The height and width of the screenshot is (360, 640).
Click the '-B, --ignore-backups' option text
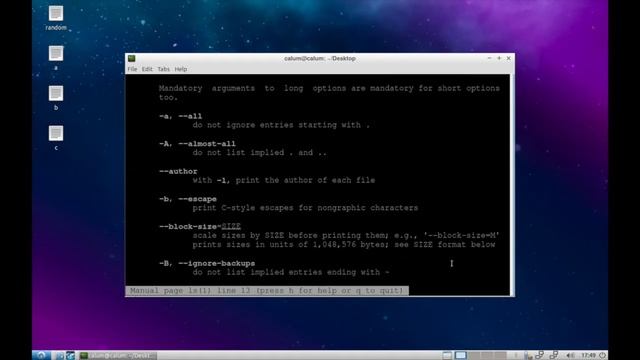pyautogui.click(x=207, y=263)
